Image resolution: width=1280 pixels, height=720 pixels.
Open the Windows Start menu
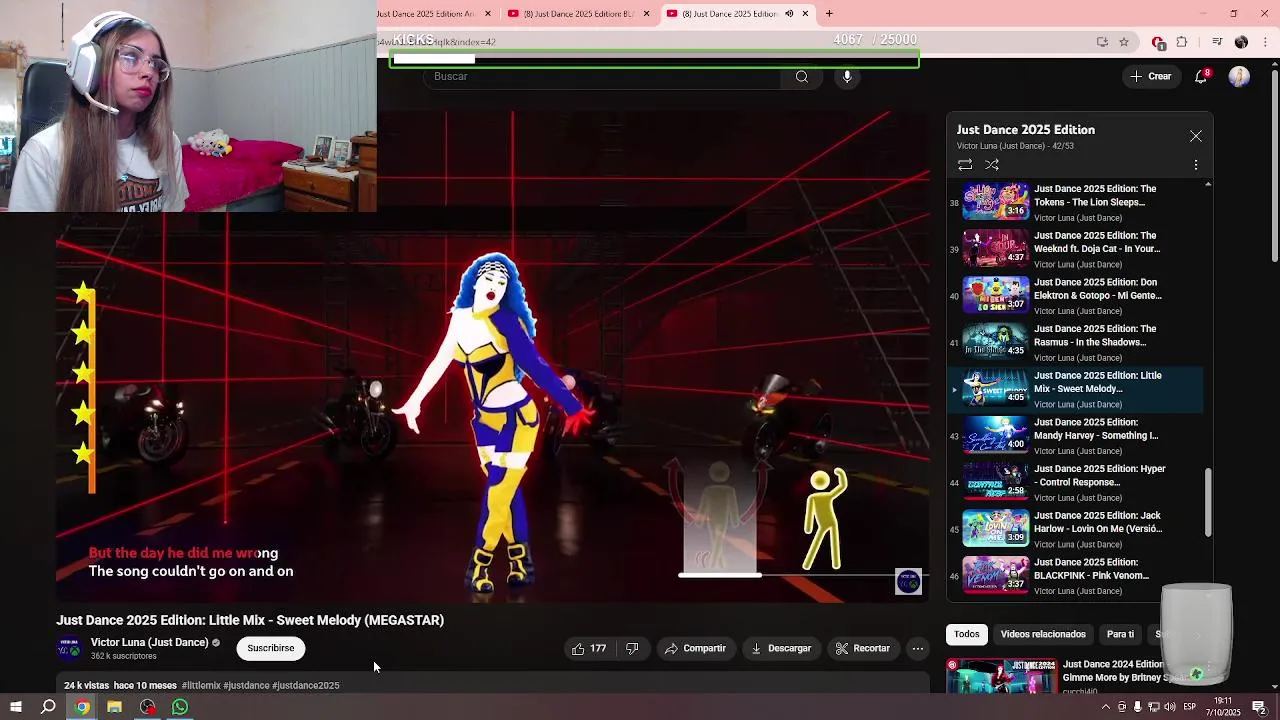pos(15,707)
